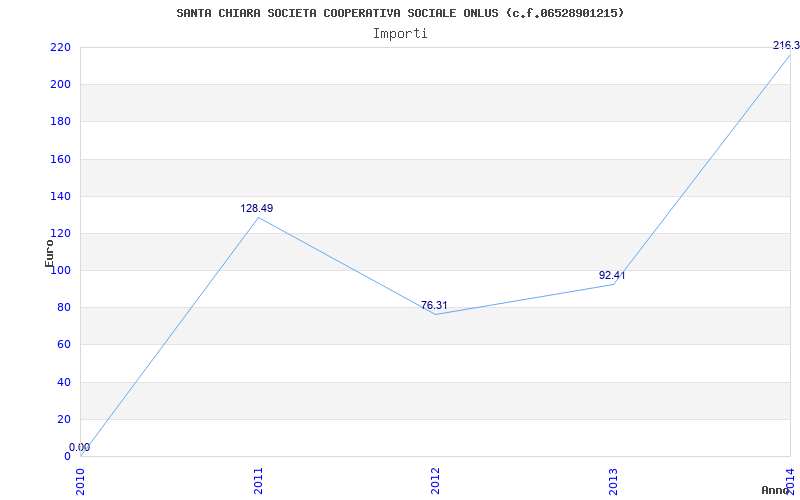Image resolution: width=800 pixels, height=500 pixels.
Task: Click the 220 y-axis tick label
Action: pyautogui.click(x=60, y=47)
